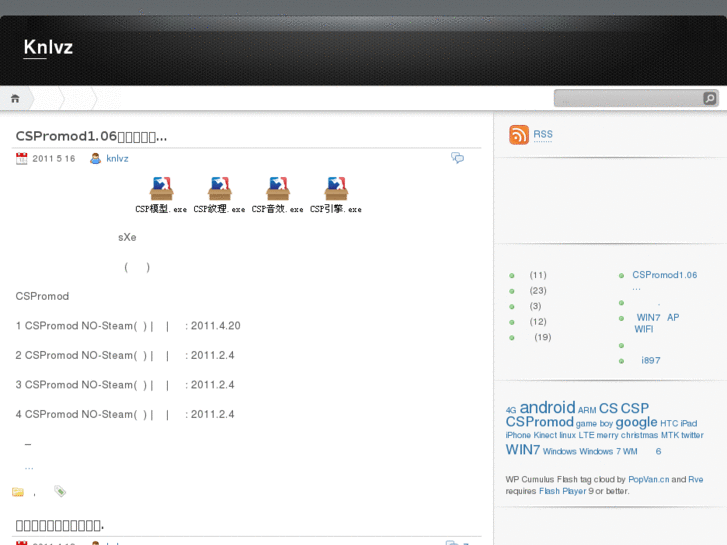This screenshot has height=545, width=727.
Task: Select the 'sXe' text in the post
Action: coord(127,237)
